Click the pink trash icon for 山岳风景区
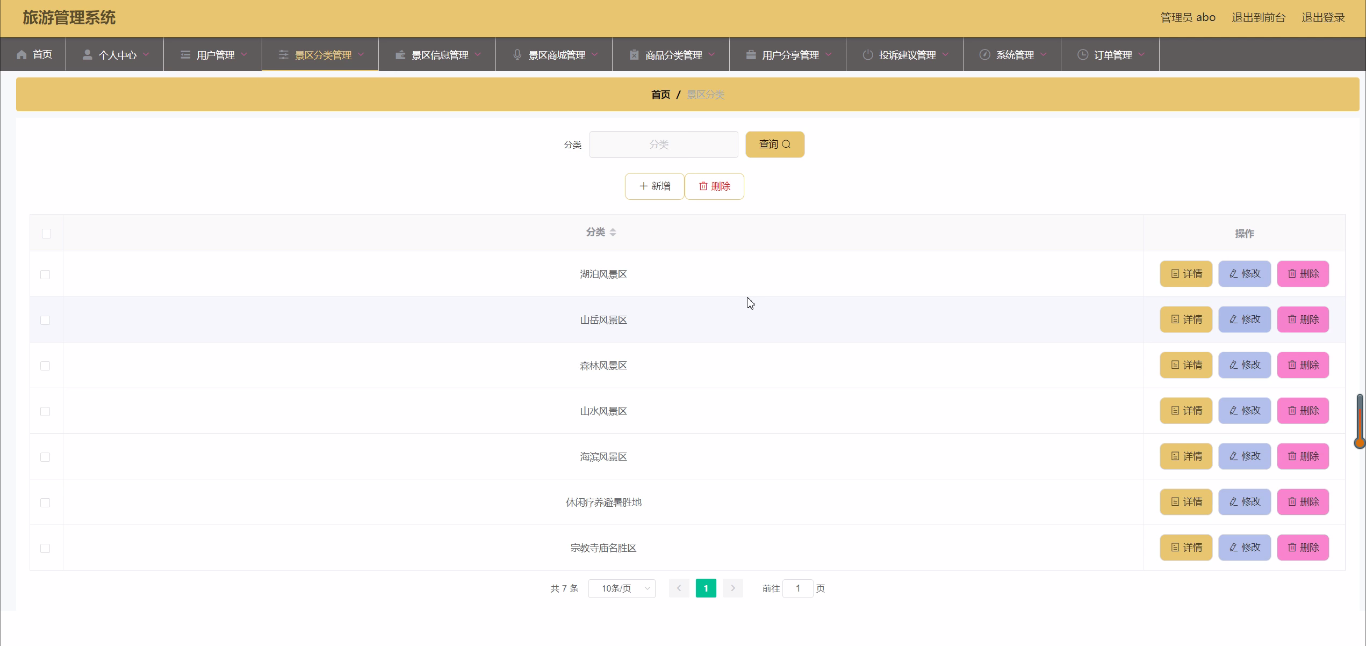This screenshot has height=646, width=1366. [1292, 320]
